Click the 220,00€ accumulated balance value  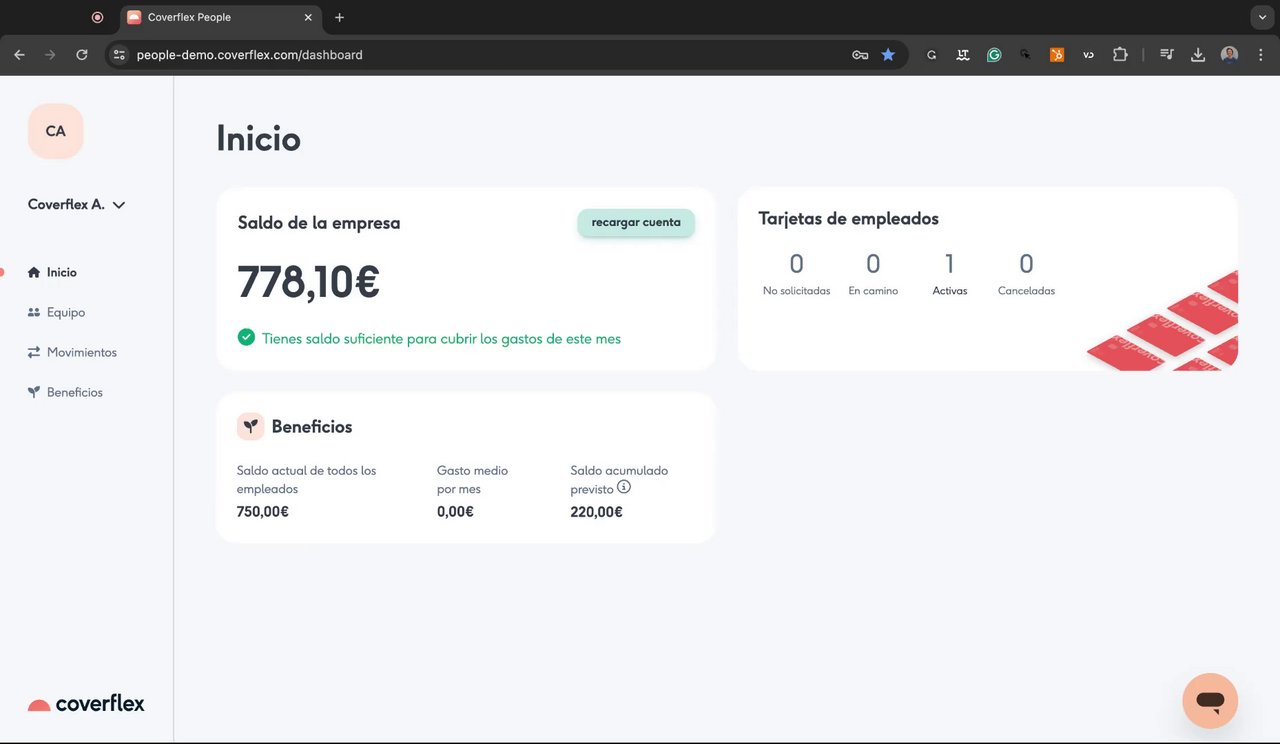click(x=596, y=512)
